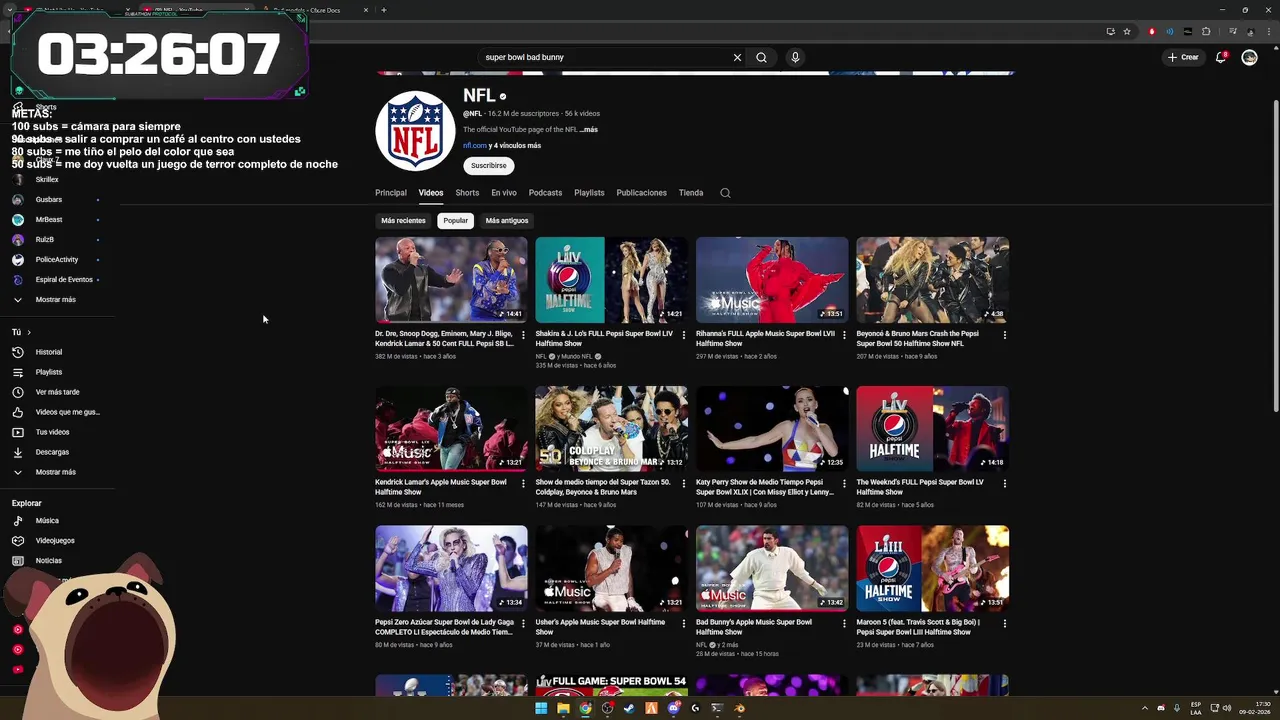
Task: Bookmark this page with the star icon
Action: click(1127, 31)
